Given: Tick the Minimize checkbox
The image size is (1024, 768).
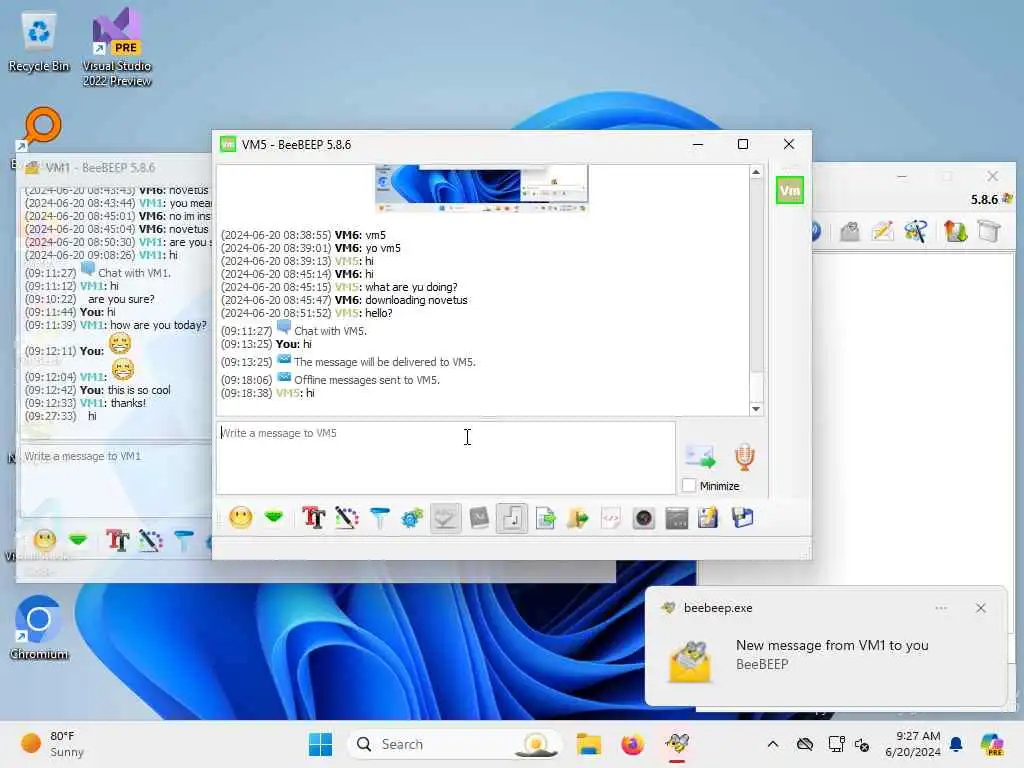Looking at the screenshot, I should point(689,486).
